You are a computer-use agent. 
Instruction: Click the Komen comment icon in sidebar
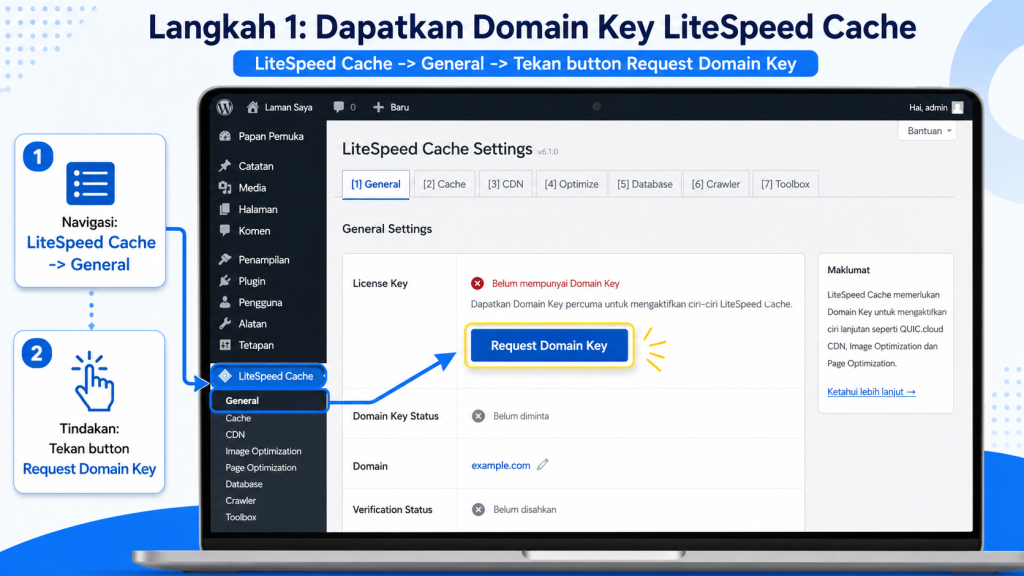(225, 231)
